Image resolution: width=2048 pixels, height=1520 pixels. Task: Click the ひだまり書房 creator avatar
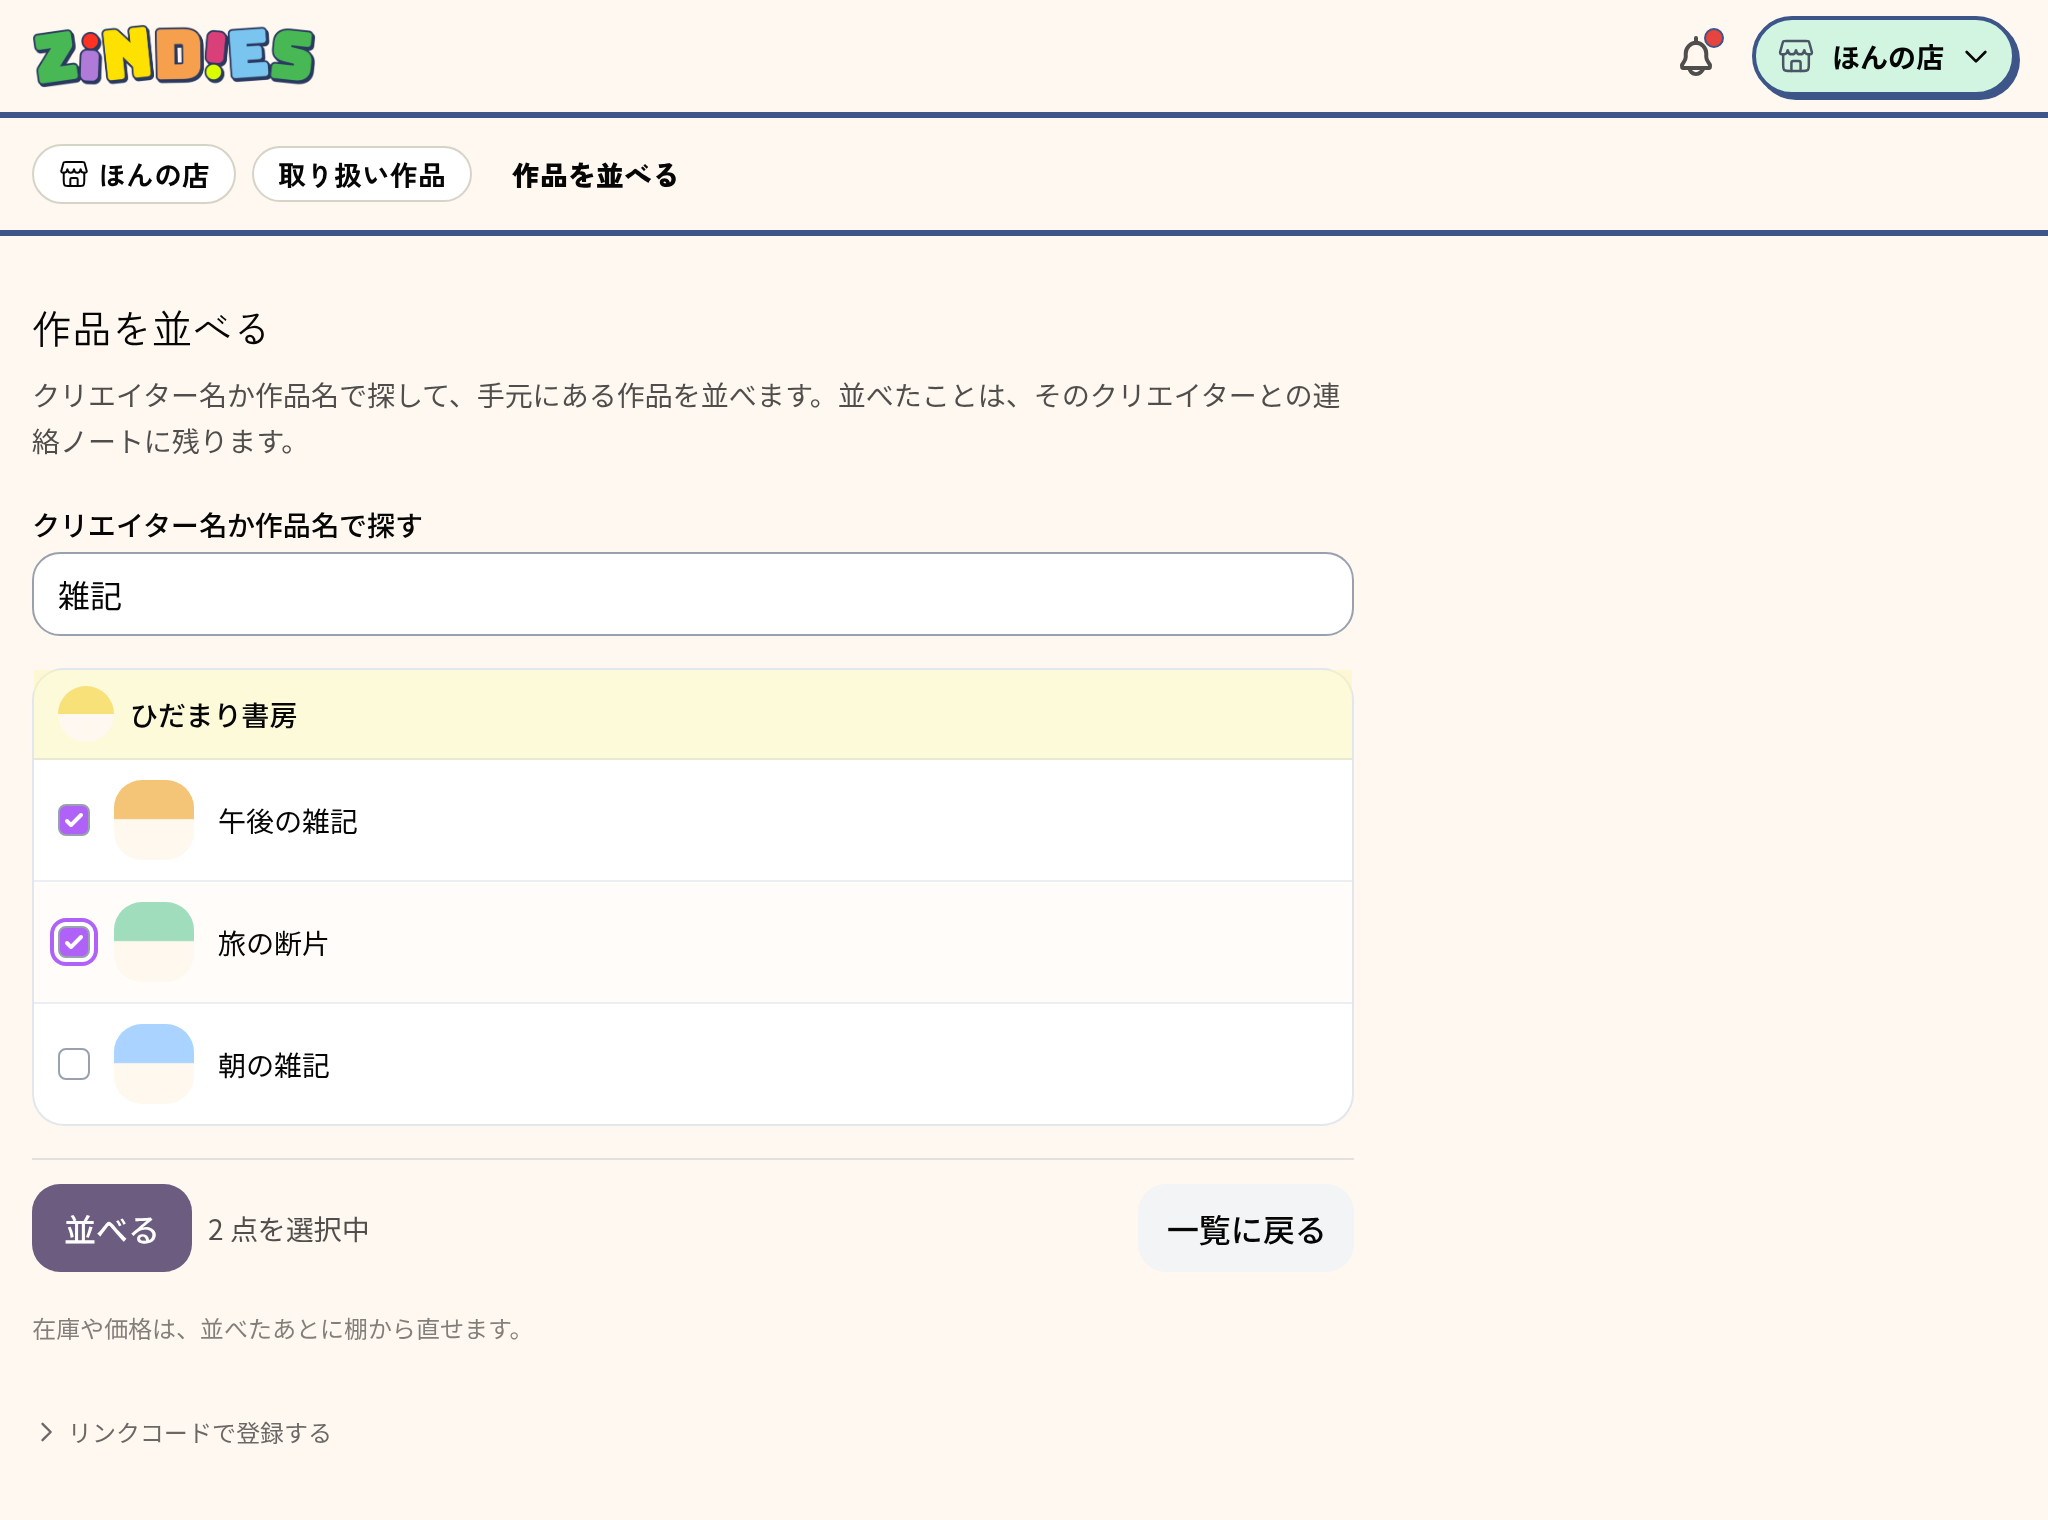click(x=86, y=714)
